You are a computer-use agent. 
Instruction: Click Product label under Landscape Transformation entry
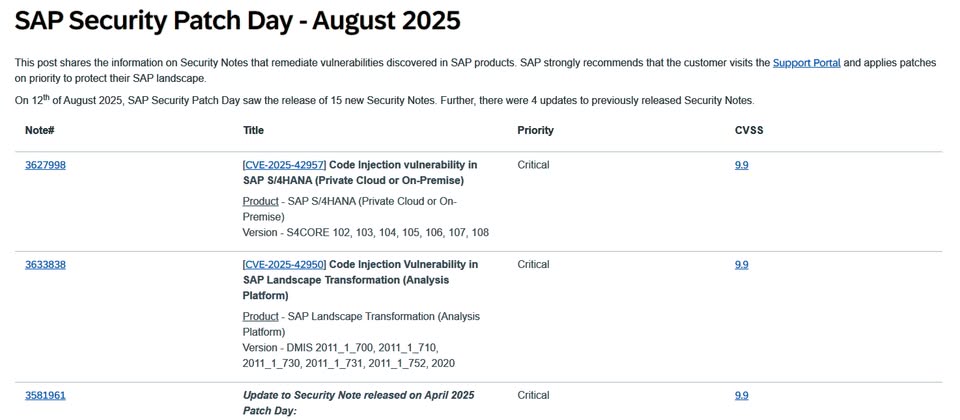(x=260, y=316)
